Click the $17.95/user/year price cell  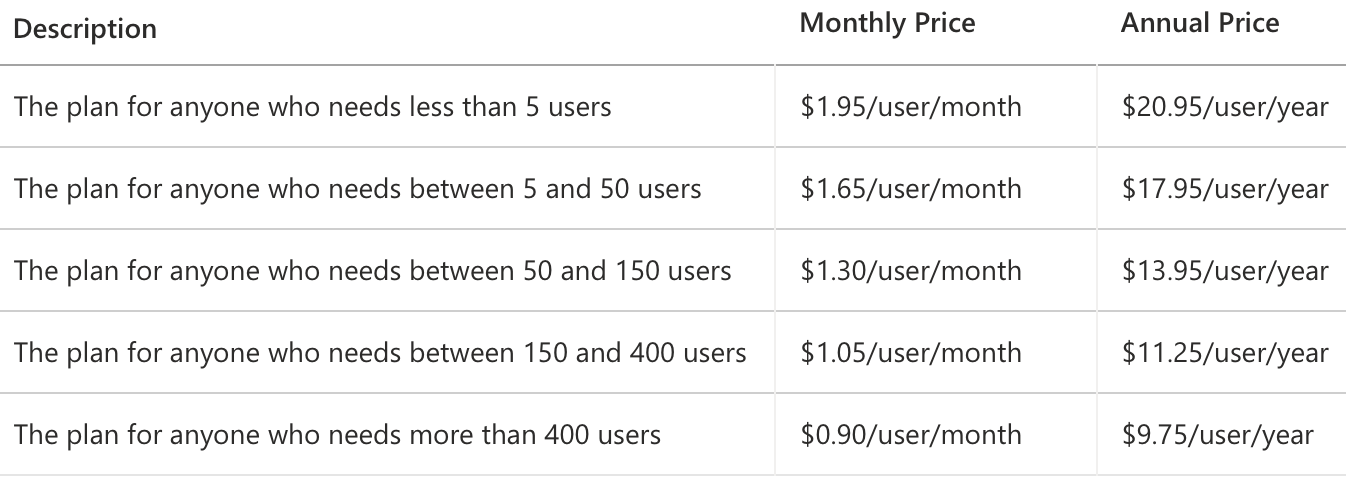pos(1225,188)
